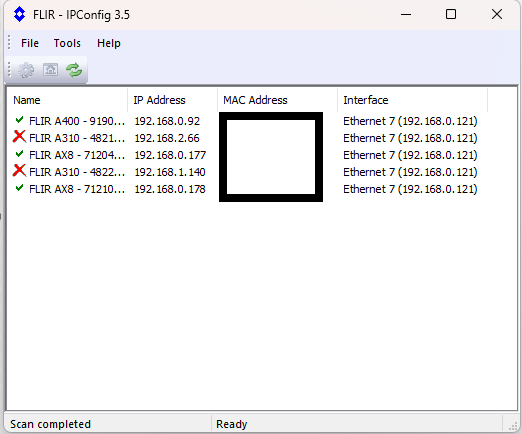Image resolution: width=522 pixels, height=434 pixels.
Task: Click the gear Modify settings toolbar icon
Action: [26, 70]
